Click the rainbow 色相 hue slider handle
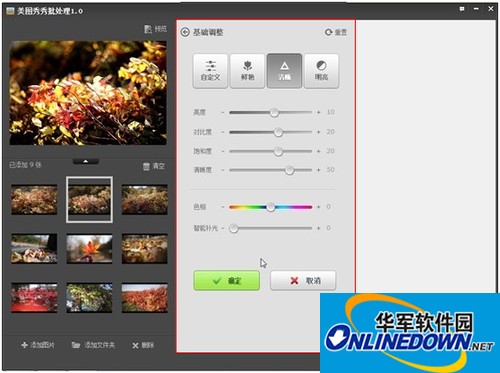This screenshot has width=500, height=373. point(271,207)
